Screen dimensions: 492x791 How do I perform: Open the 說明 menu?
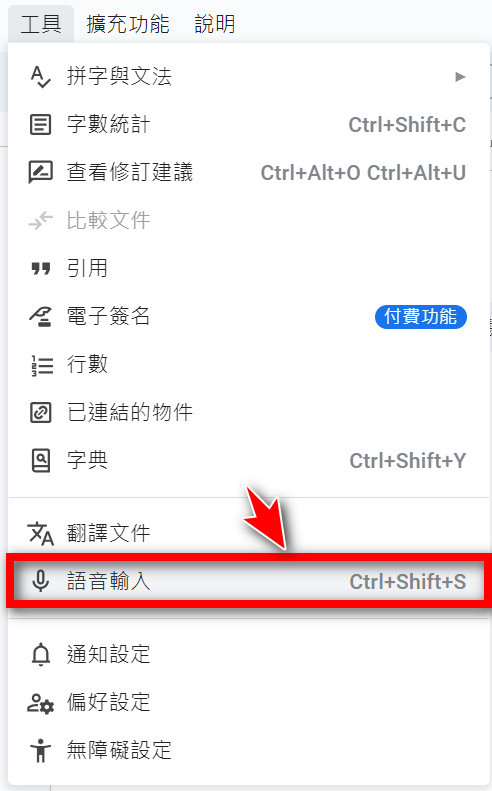tap(214, 24)
